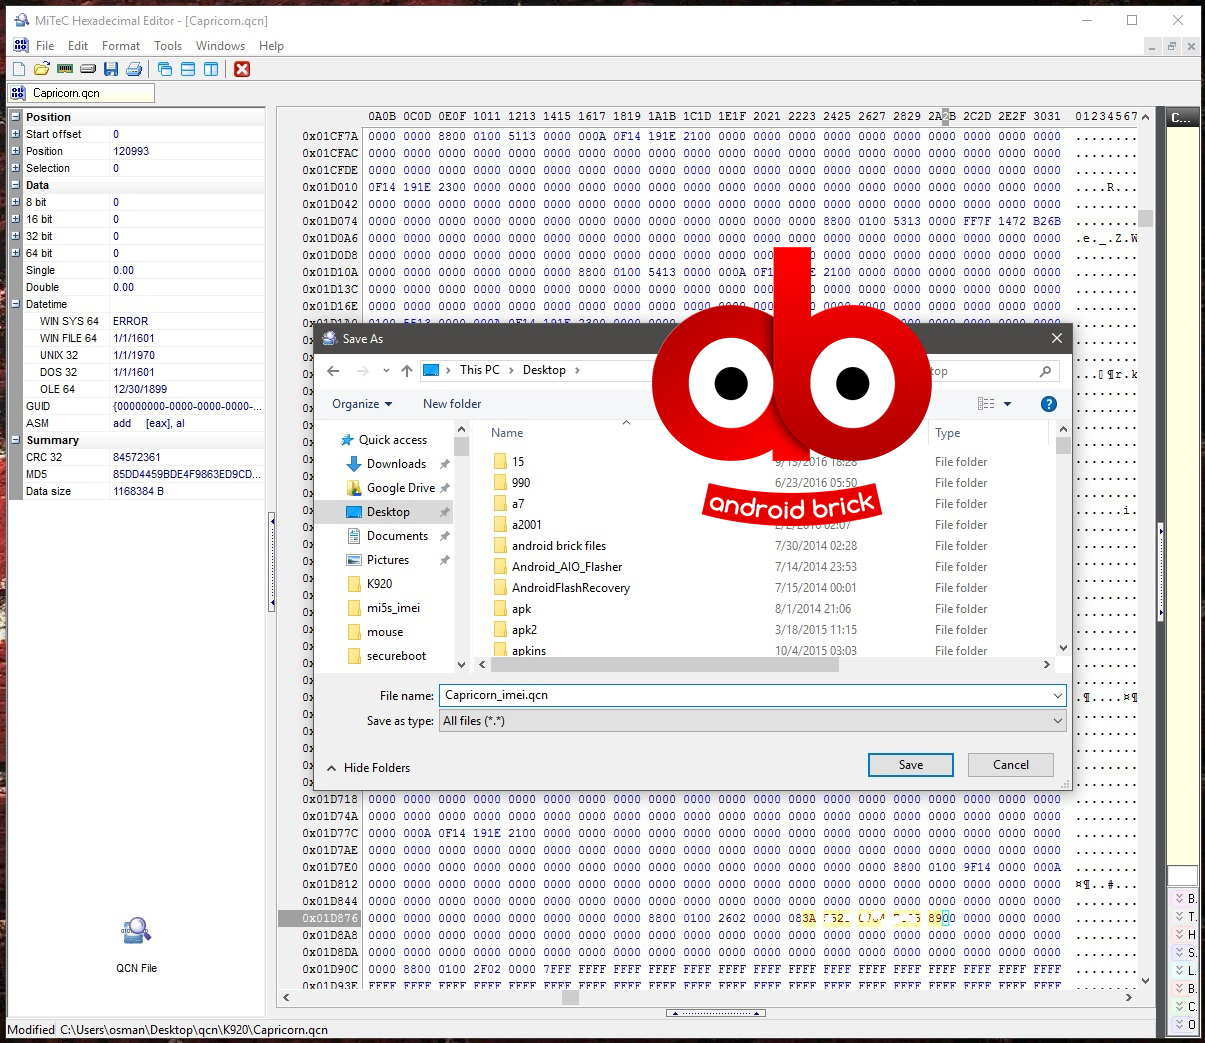Click the Save button in the dialog
The width and height of the screenshot is (1205, 1043).
pyautogui.click(x=910, y=765)
